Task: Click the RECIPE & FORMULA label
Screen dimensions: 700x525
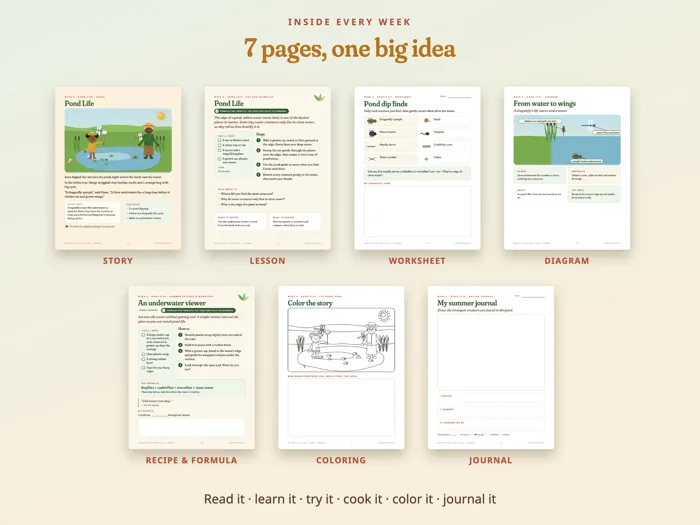Action: point(192,460)
